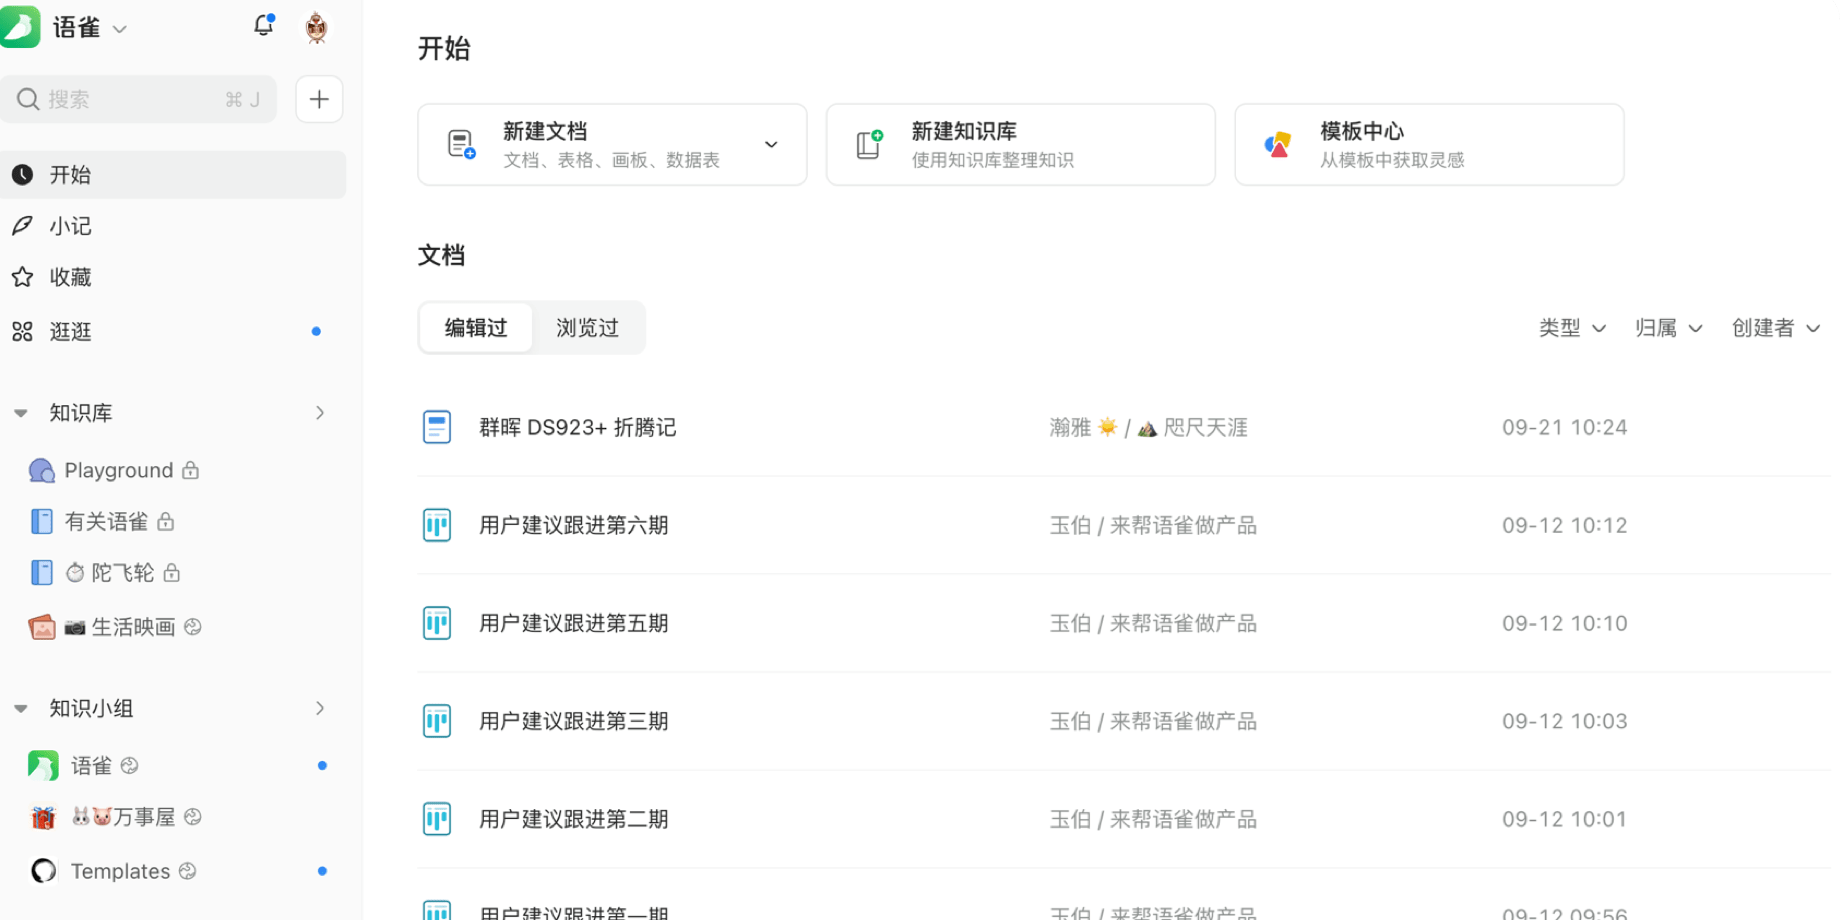1840x920 pixels.
Task: Open the 陀飞轮 knowledge base
Action: click(123, 572)
